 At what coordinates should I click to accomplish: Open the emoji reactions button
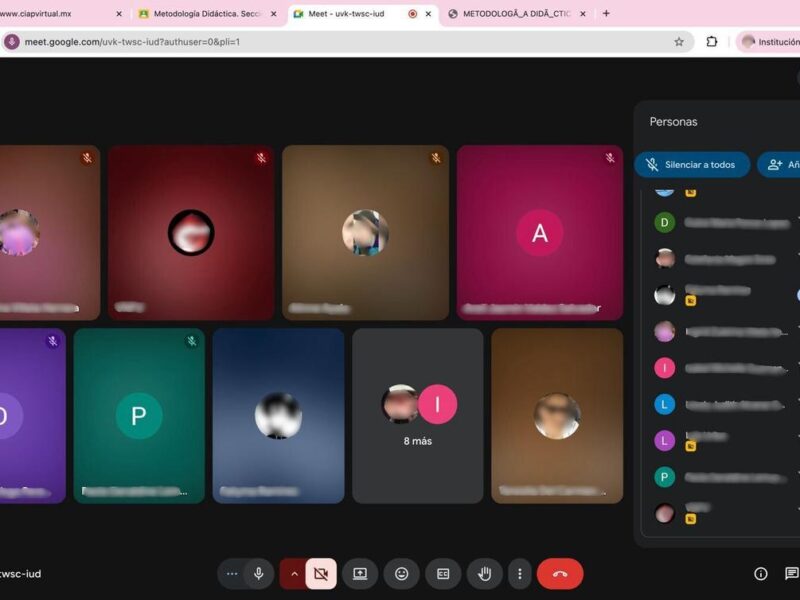tap(402, 573)
